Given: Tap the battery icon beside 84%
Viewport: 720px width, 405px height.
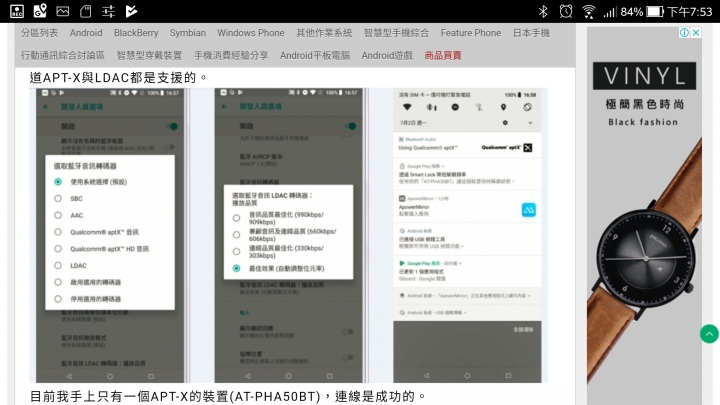Looking at the screenshot, I should point(655,11).
